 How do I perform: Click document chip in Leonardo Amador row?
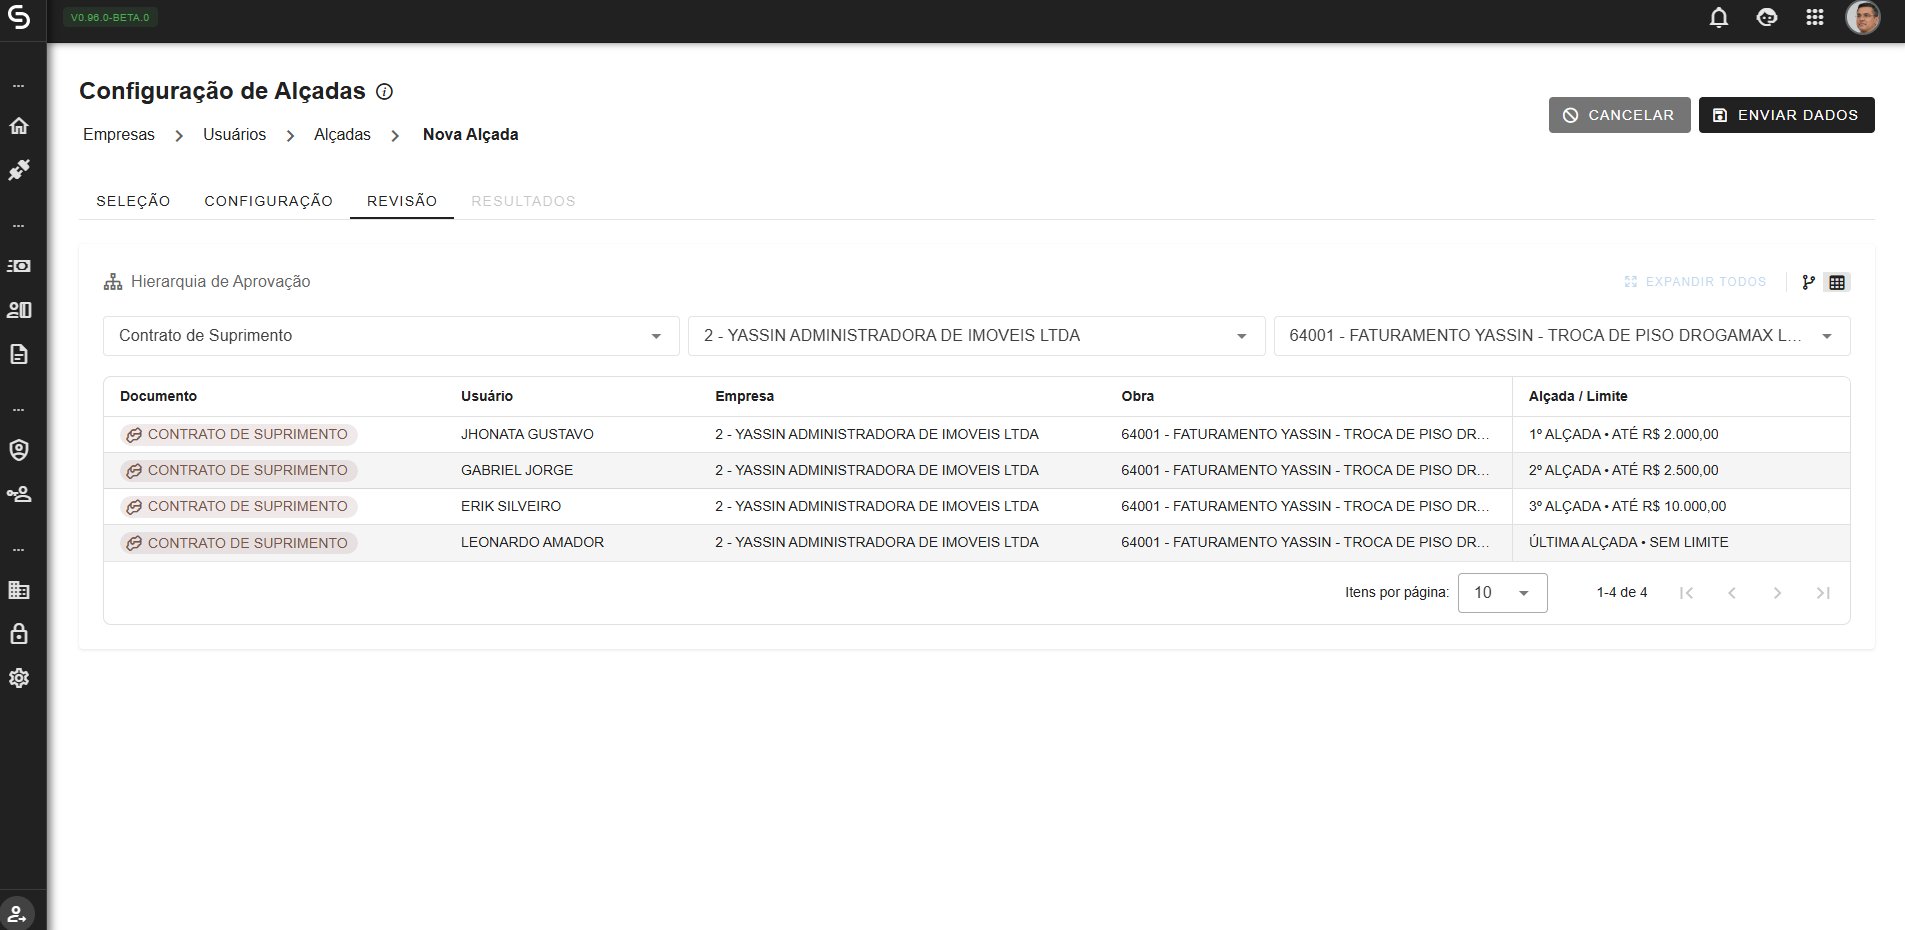(x=238, y=543)
